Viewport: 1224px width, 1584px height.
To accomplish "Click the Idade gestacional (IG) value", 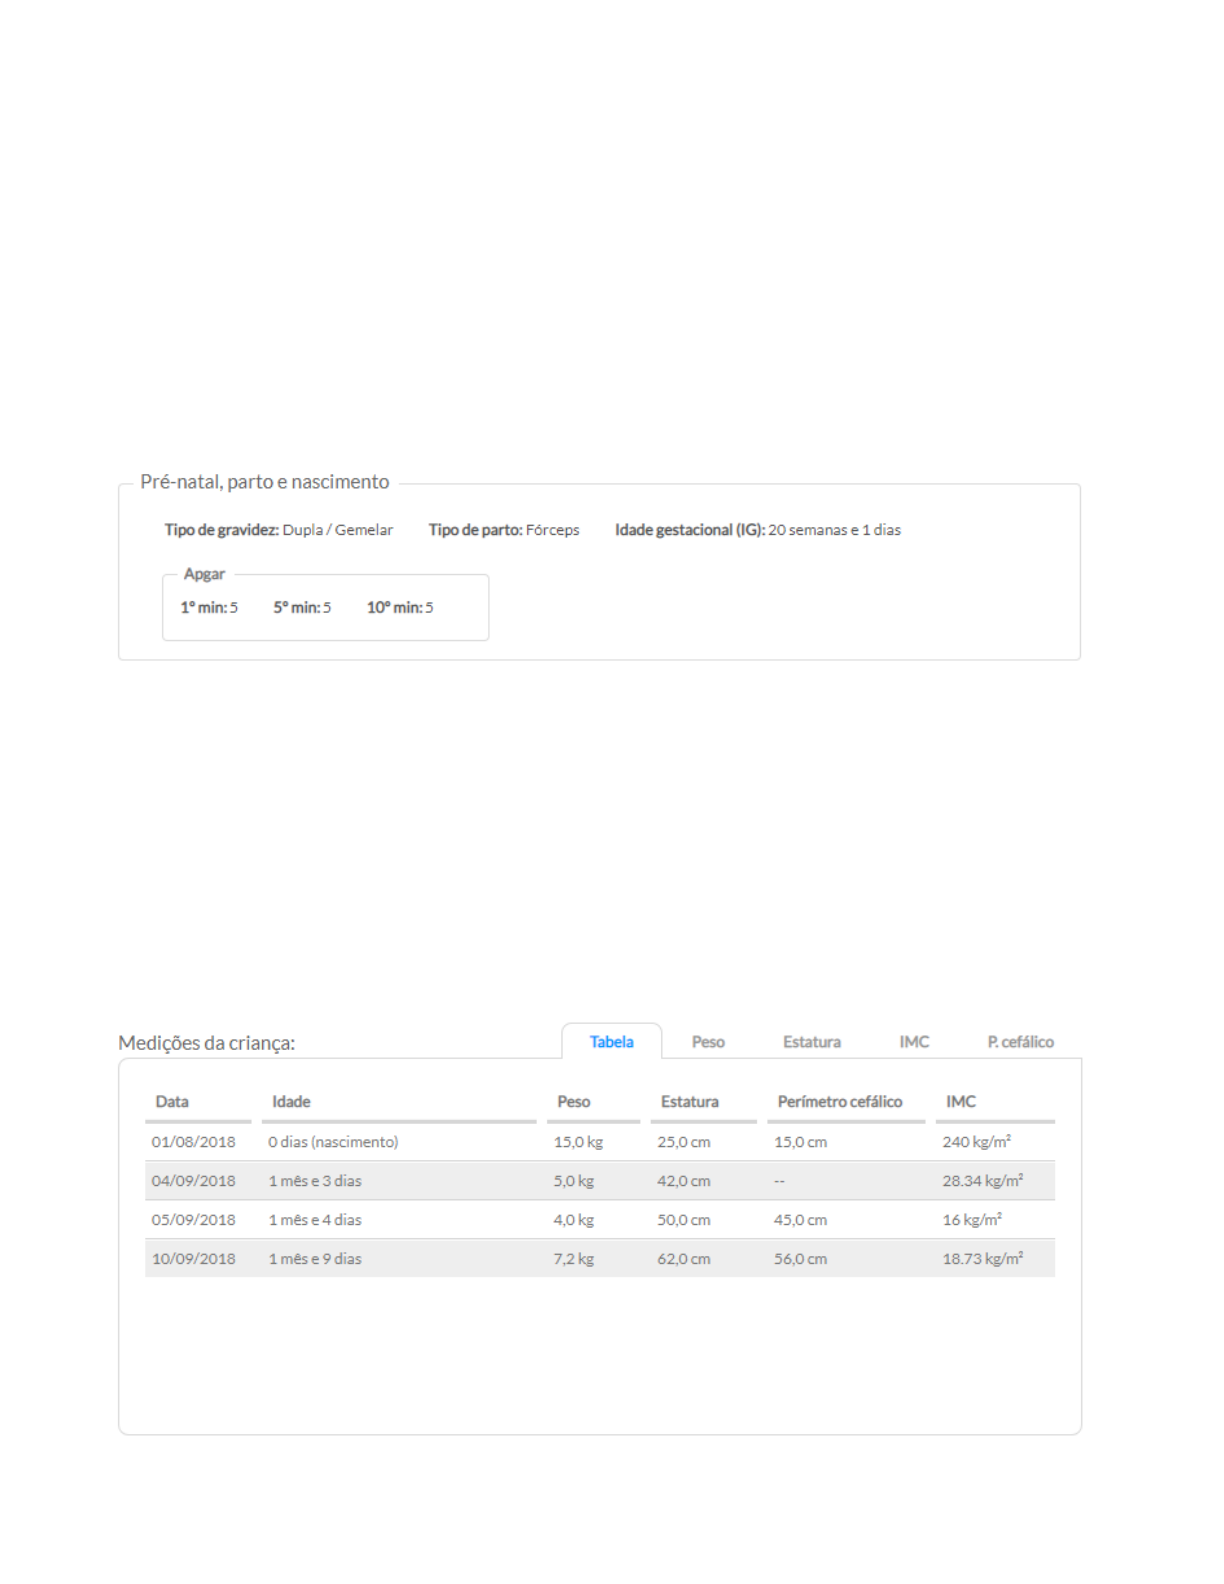I will [834, 530].
